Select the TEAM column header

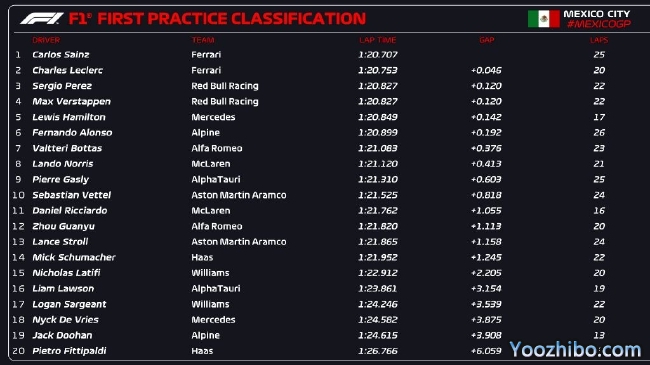203,40
